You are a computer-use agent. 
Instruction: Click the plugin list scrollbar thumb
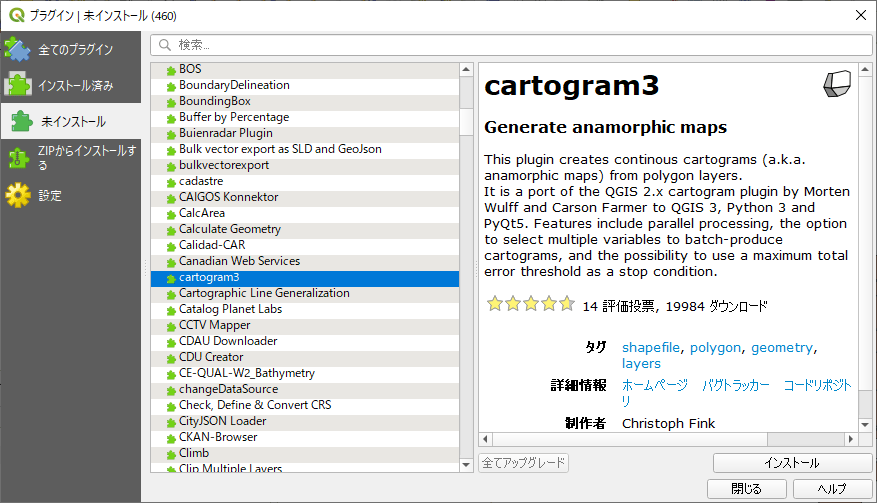coord(466,122)
